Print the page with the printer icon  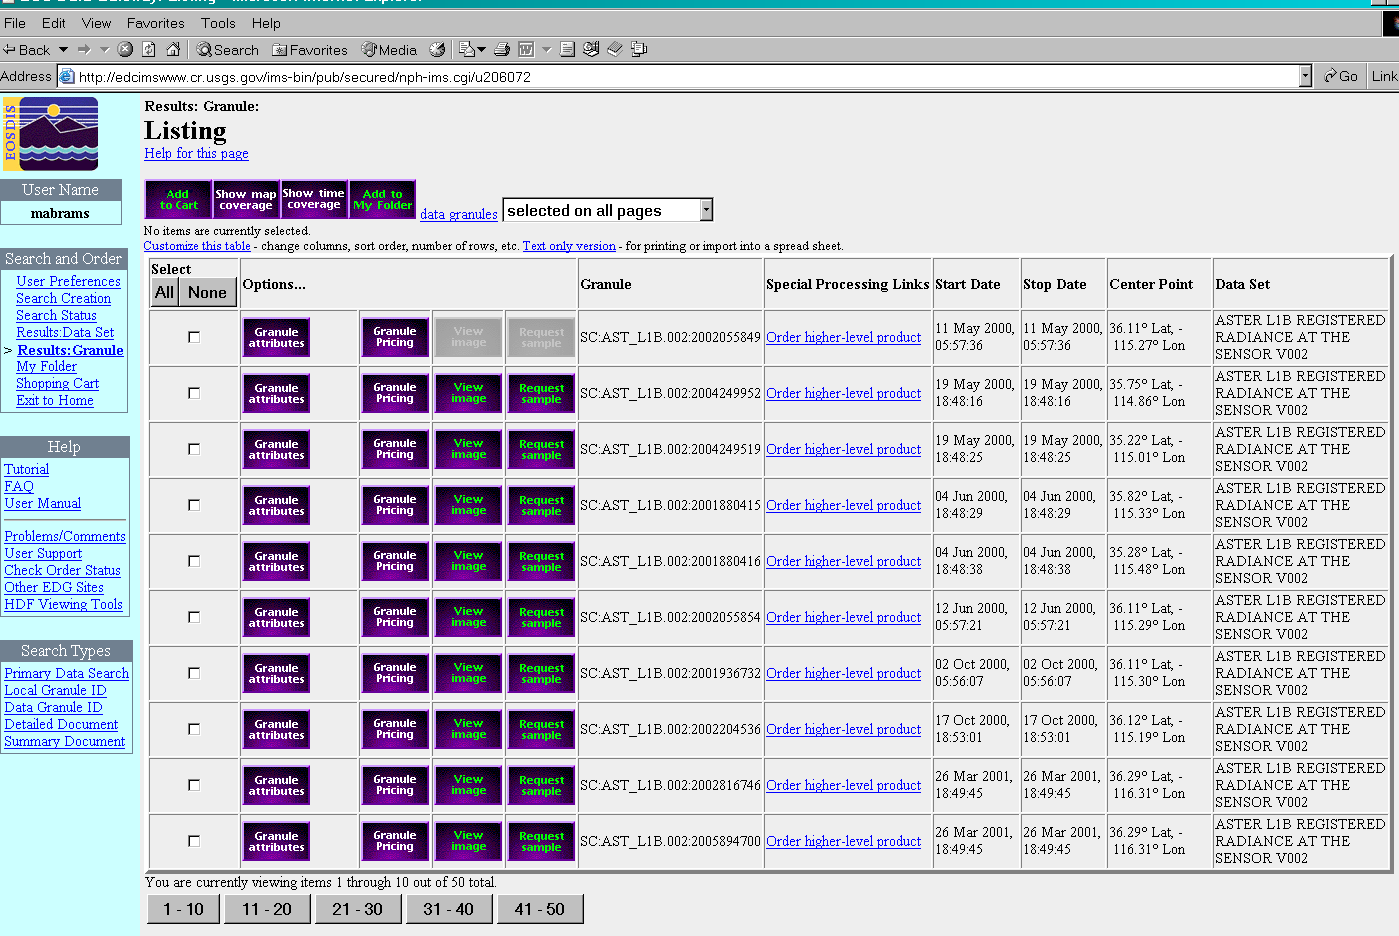pos(502,49)
